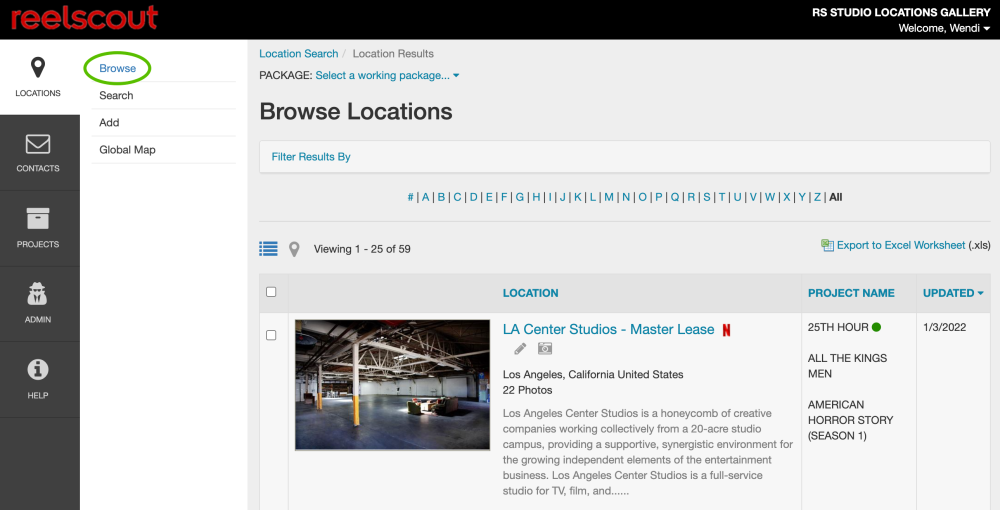The height and width of the screenshot is (510, 1000).
Task: Select Global Map in the Locations submenu
Action: (128, 150)
